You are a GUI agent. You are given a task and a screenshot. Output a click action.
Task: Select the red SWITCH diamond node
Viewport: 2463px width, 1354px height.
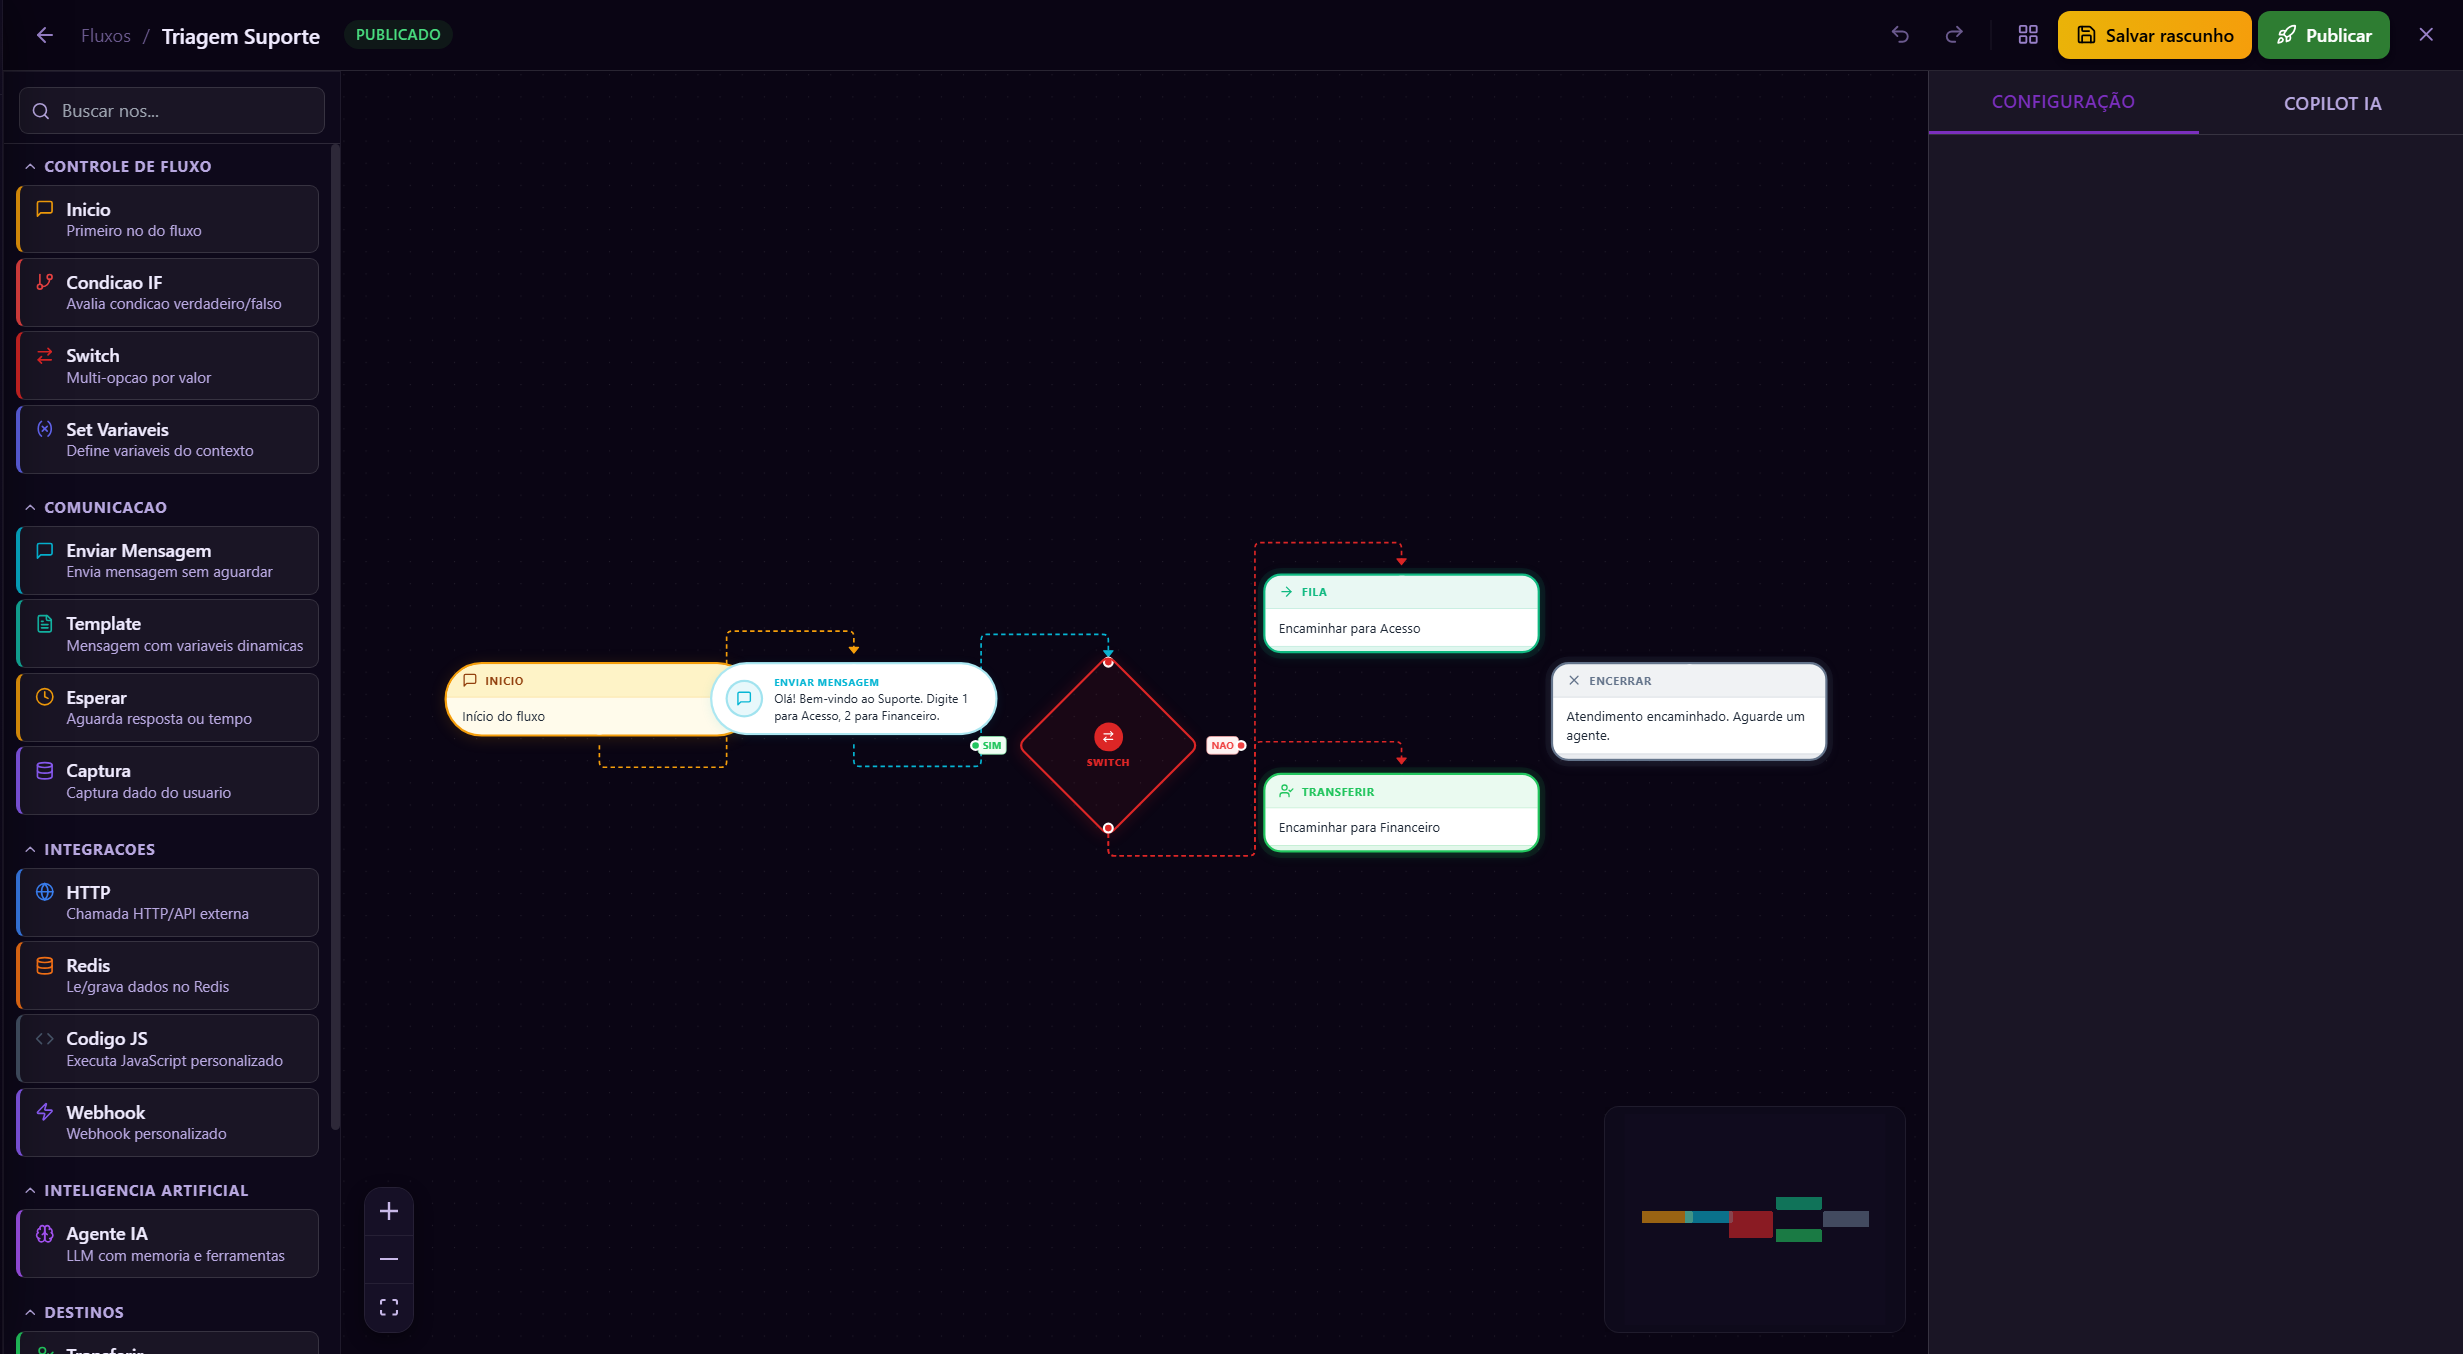coord(1108,745)
